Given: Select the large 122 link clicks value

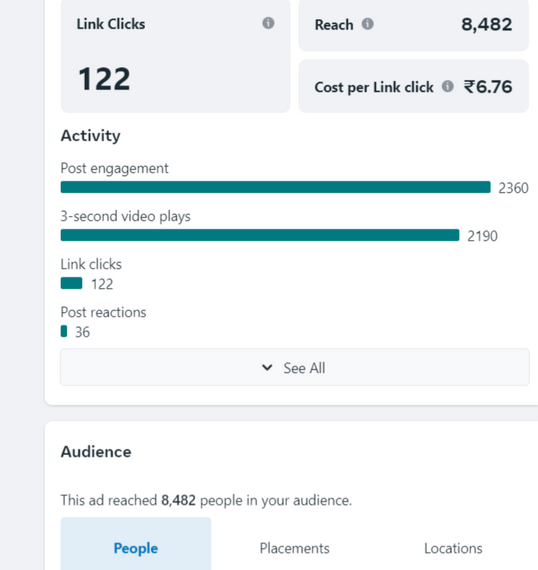Looking at the screenshot, I should pyautogui.click(x=104, y=79).
